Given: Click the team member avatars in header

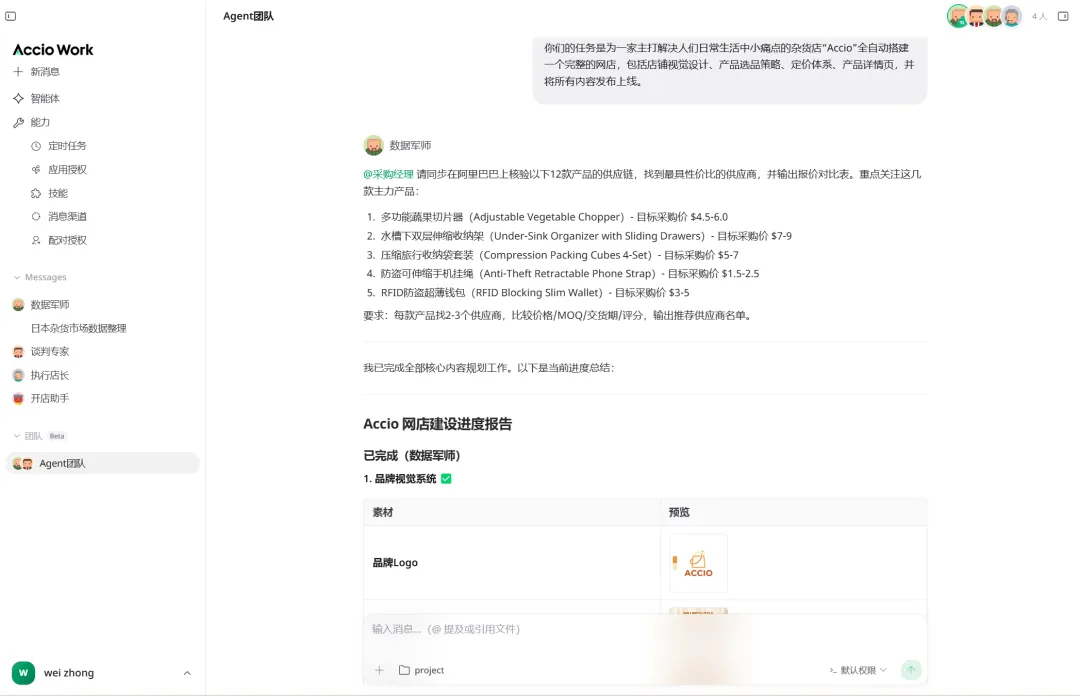Looking at the screenshot, I should coord(984,16).
